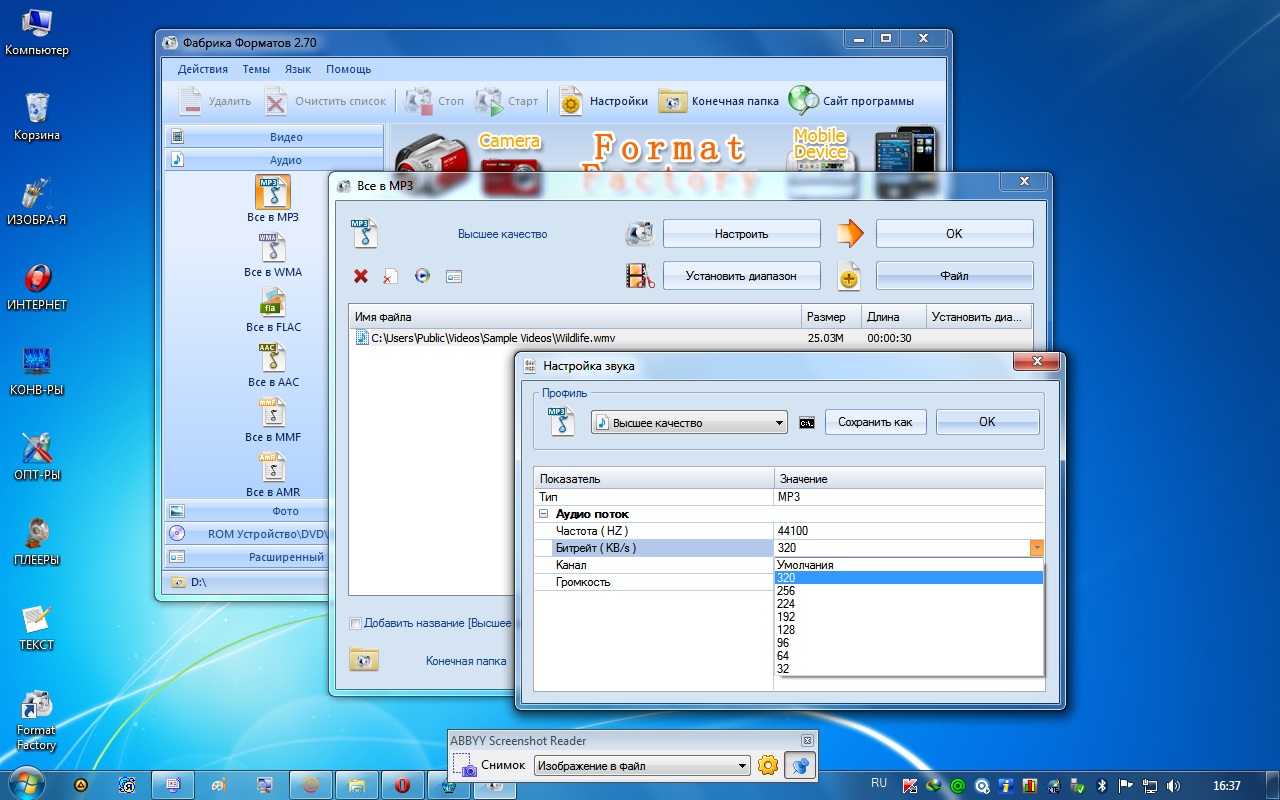
Task: Open Сайт программы from the toolbar
Action: click(x=852, y=101)
